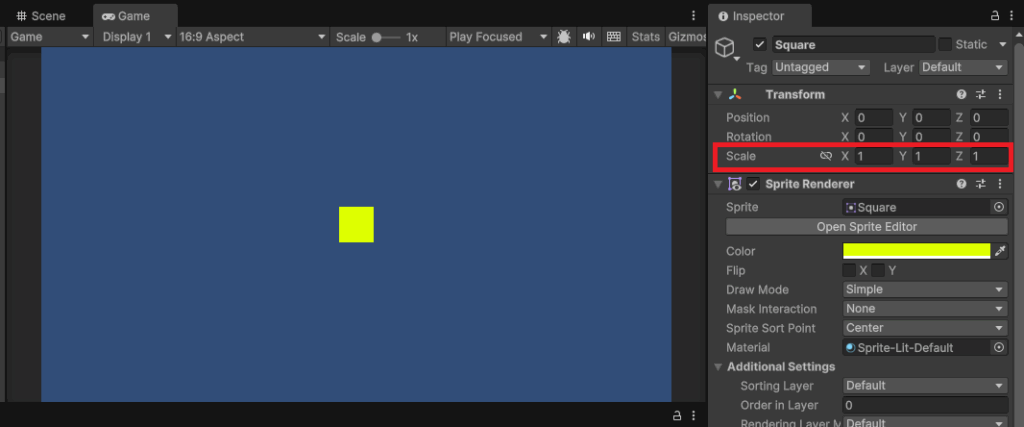1024x427 pixels.
Task: Toggle the constrained proportions link icon for Scale
Action: pos(826,157)
